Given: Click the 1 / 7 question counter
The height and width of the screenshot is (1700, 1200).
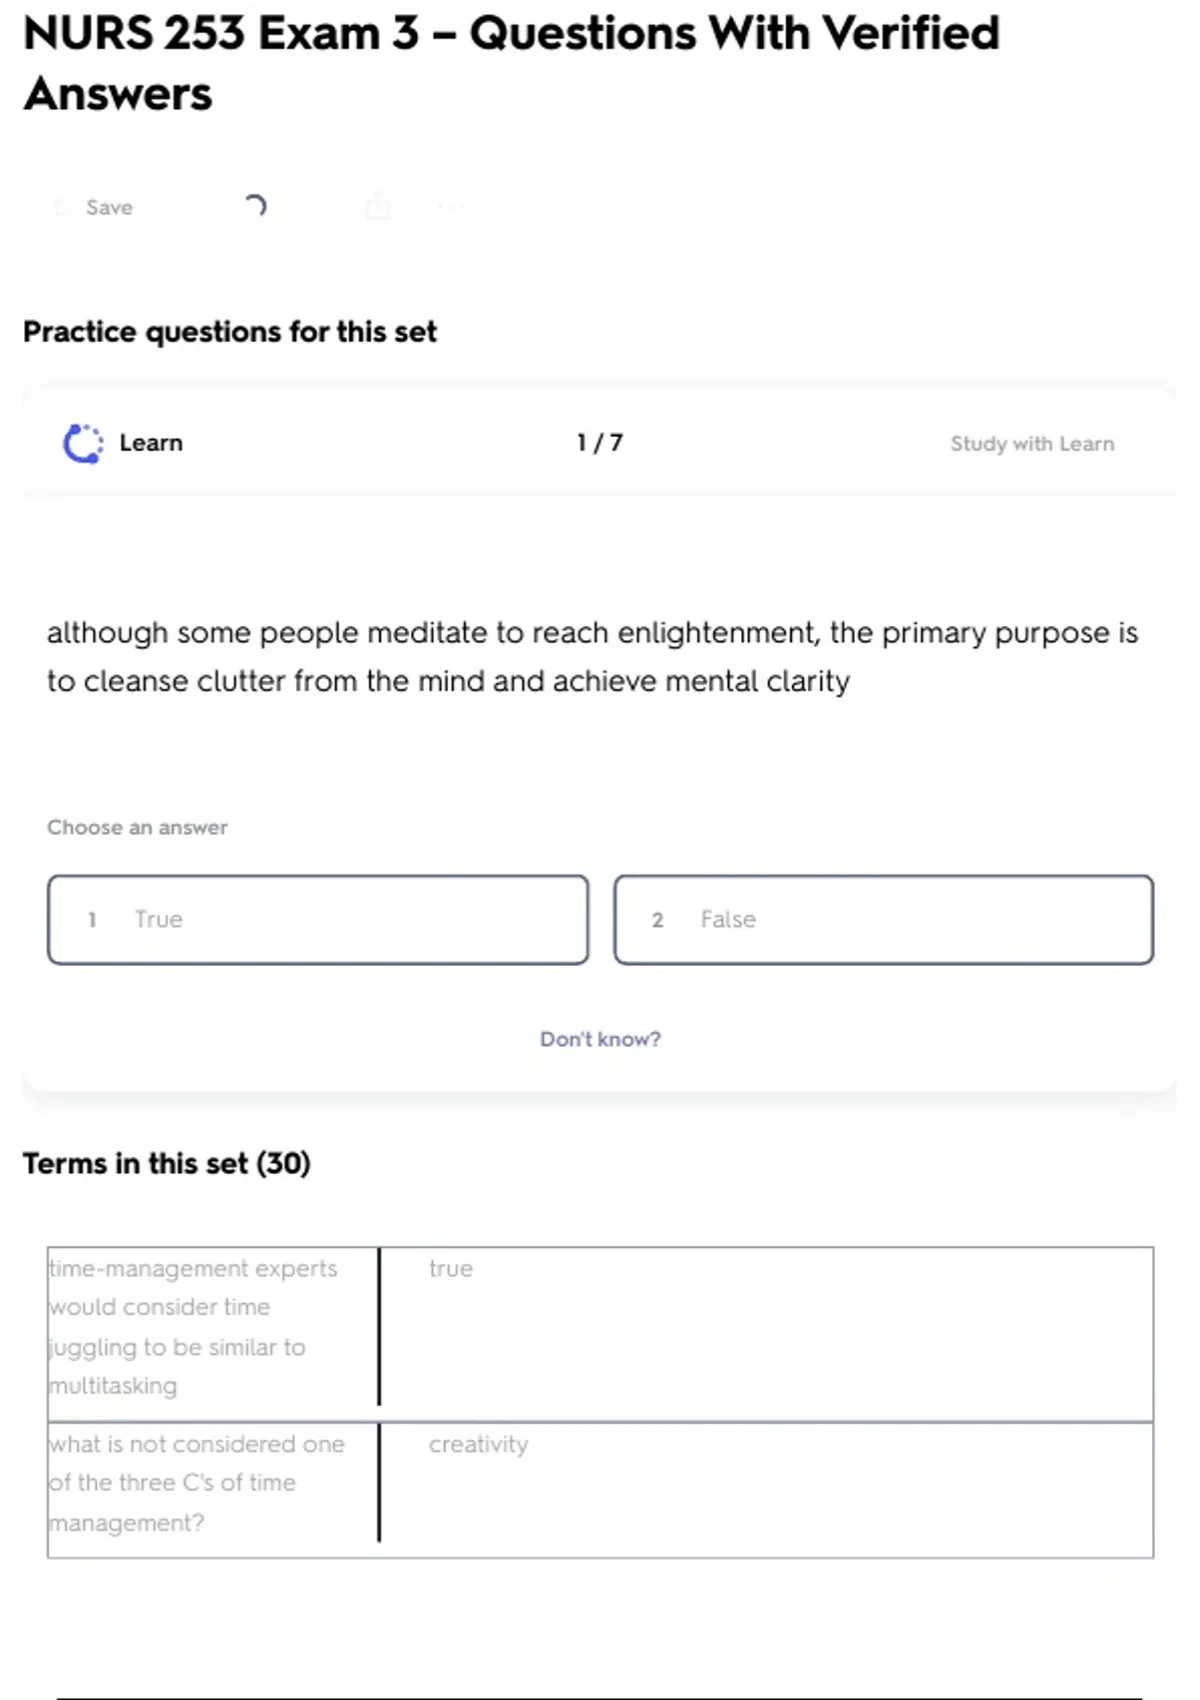Looking at the screenshot, I should click(599, 443).
